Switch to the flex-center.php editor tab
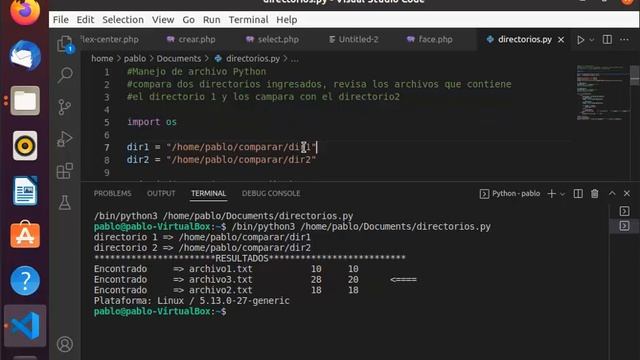This screenshot has width=640, height=360. click(110, 40)
